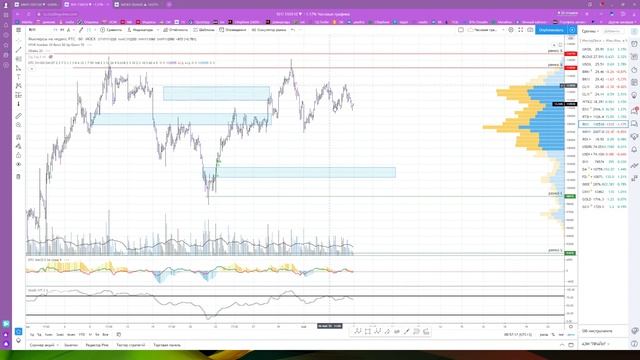This screenshot has height=360, width=640.
Task: Open the Заметки notes tab
Action: pyautogui.click(x=71, y=345)
